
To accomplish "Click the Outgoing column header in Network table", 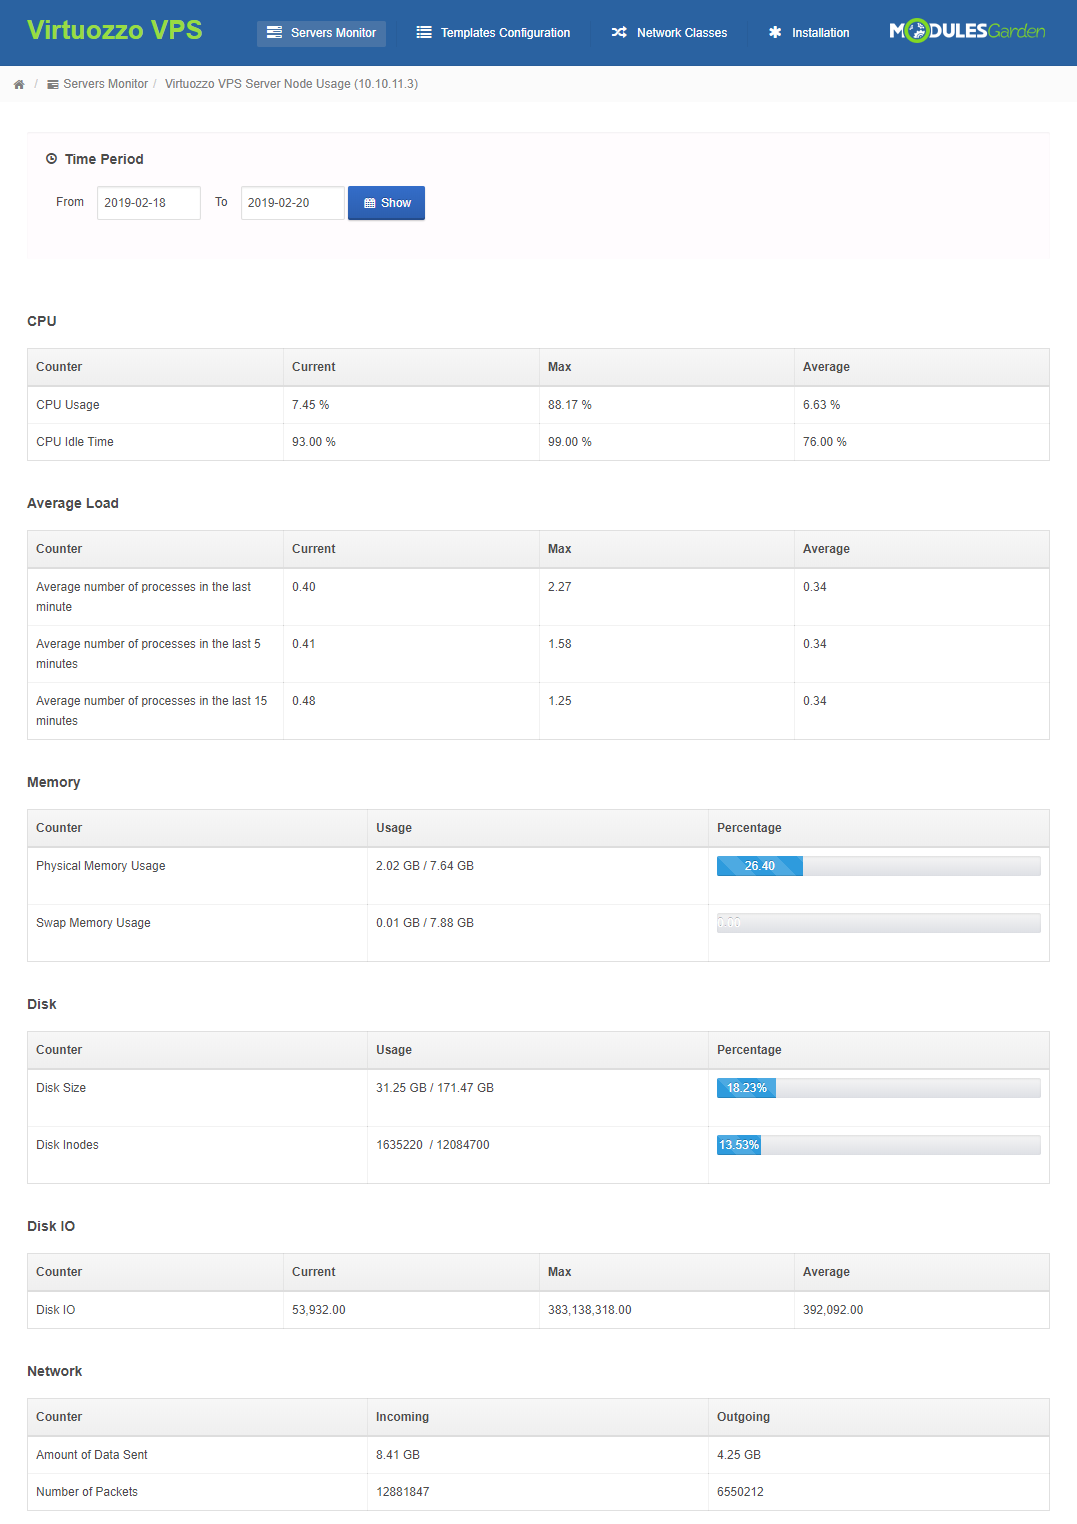I will point(743,1417).
